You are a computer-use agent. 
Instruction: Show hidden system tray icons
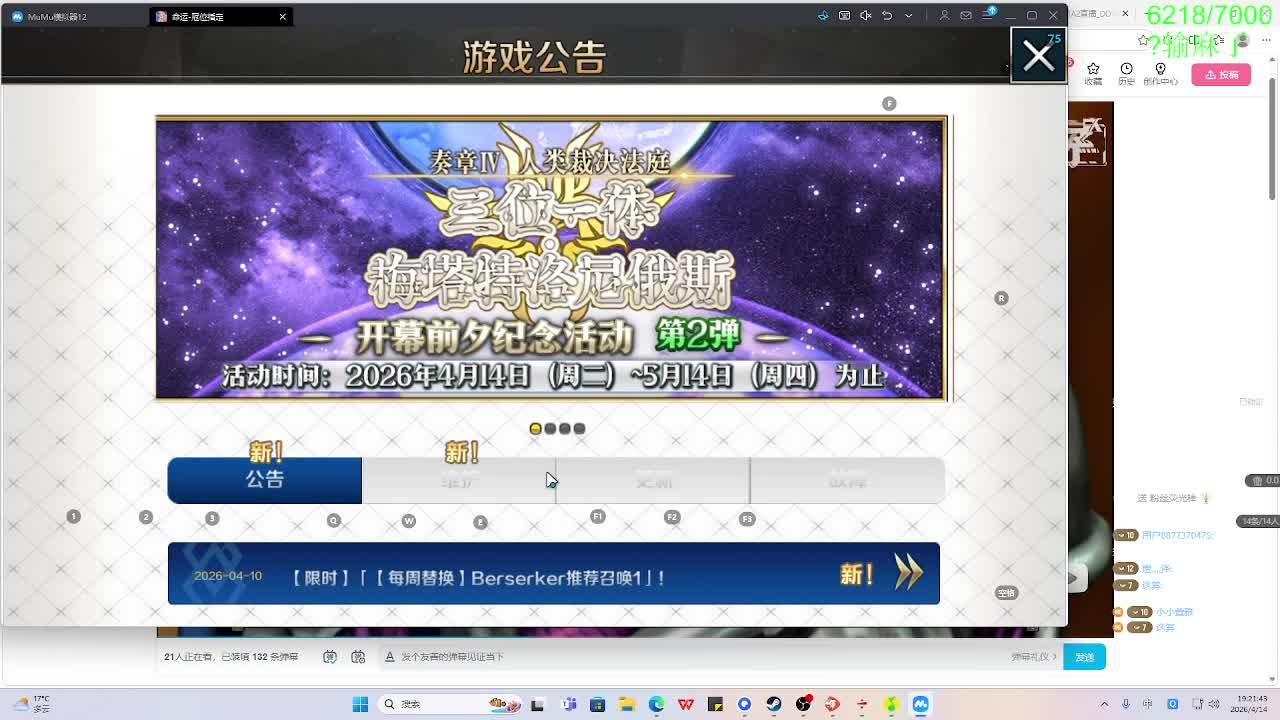[1104, 704]
